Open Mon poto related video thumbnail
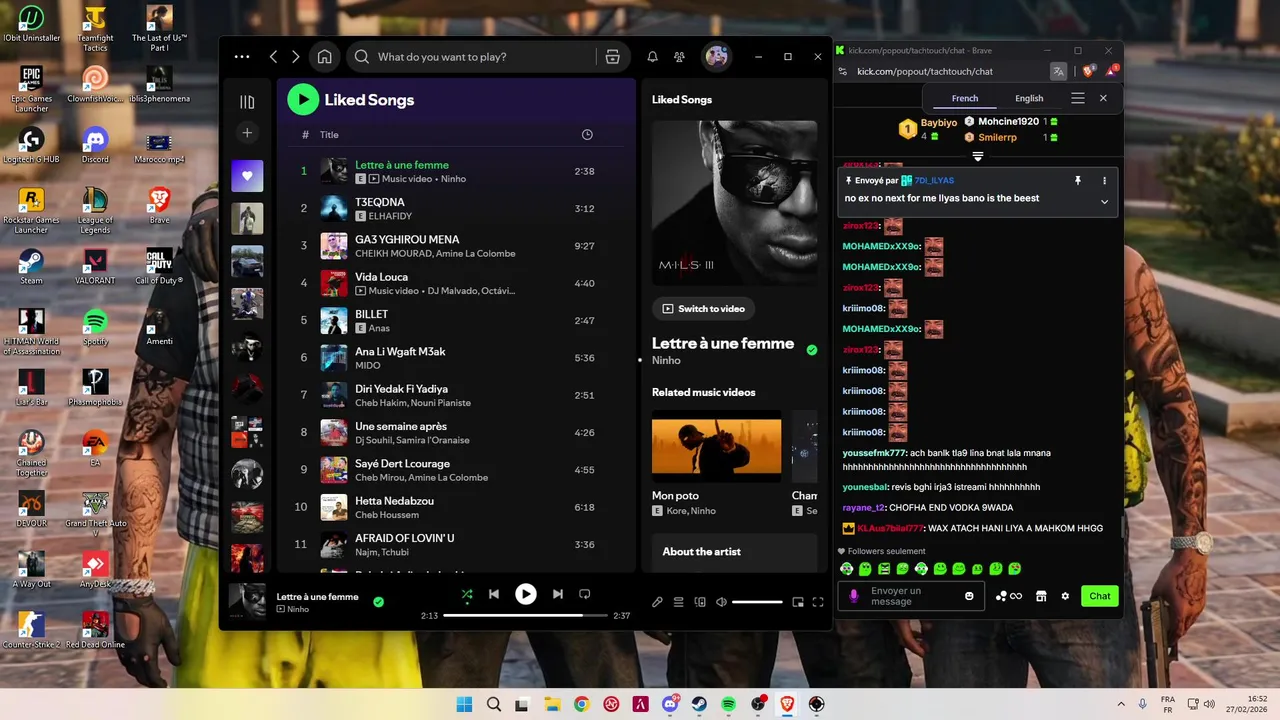The image size is (1280, 720). (716, 446)
